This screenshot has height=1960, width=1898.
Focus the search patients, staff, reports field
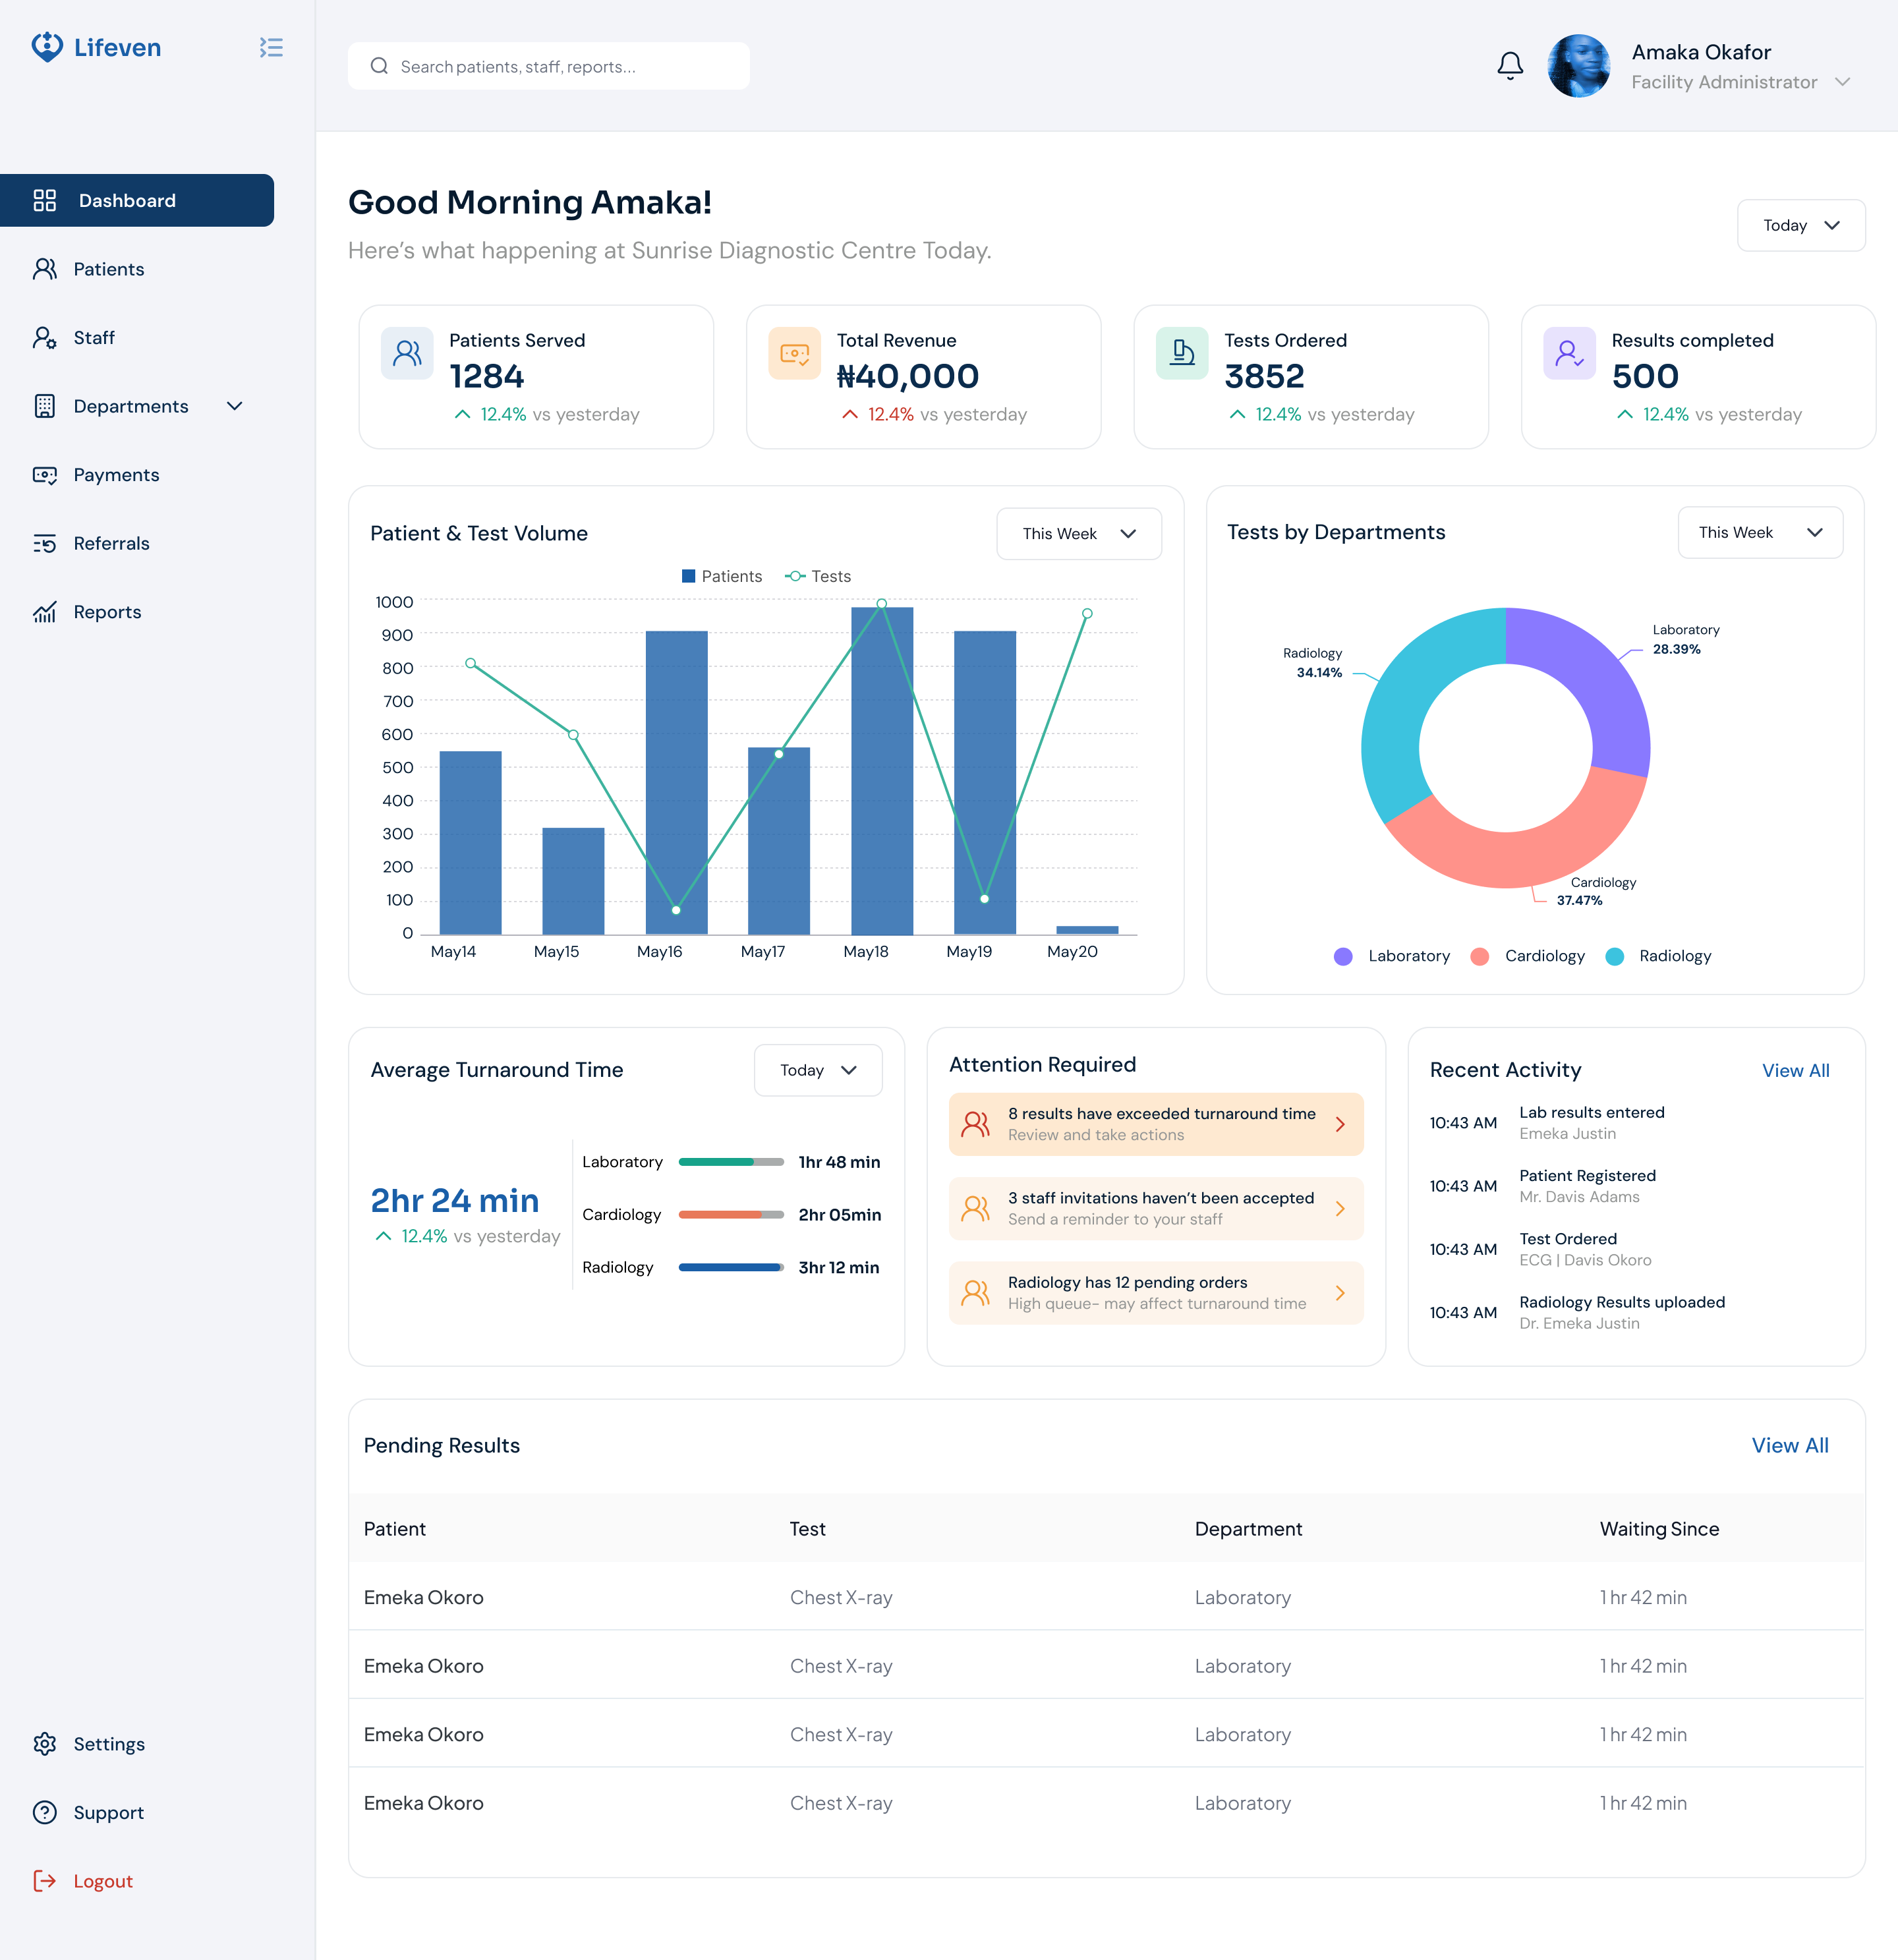pos(549,66)
